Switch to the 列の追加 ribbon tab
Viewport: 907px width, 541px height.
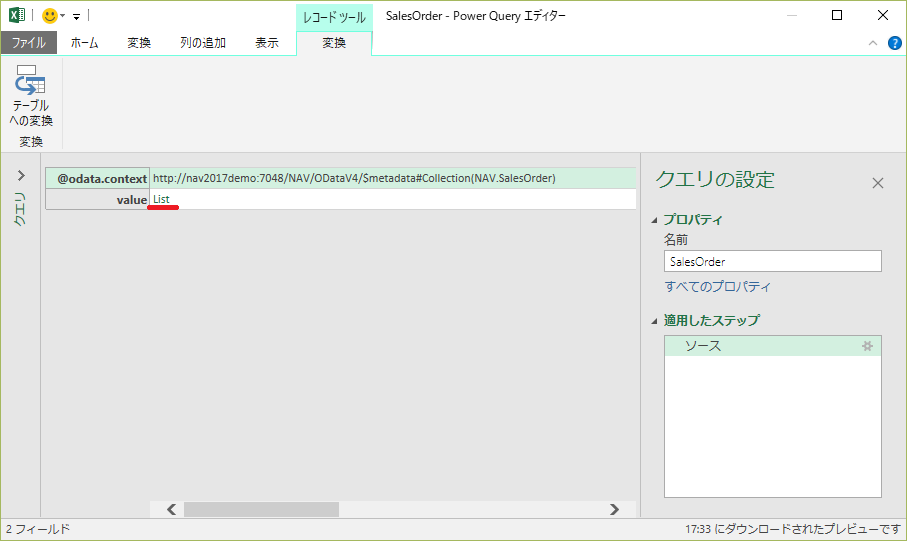coord(202,43)
